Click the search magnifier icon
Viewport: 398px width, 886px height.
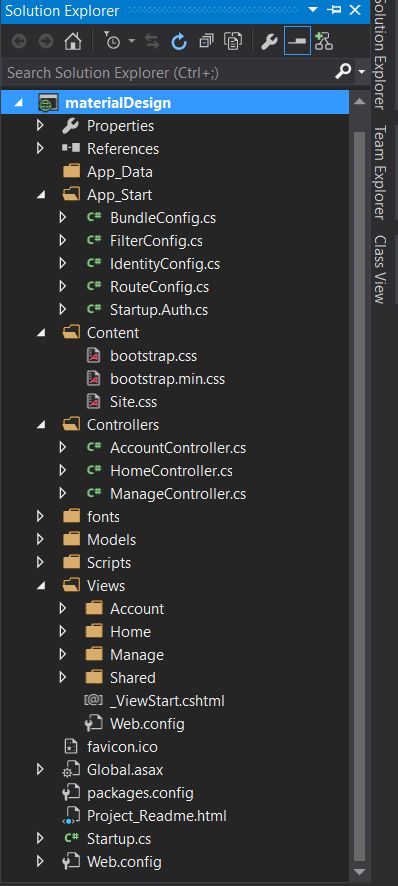click(343, 71)
